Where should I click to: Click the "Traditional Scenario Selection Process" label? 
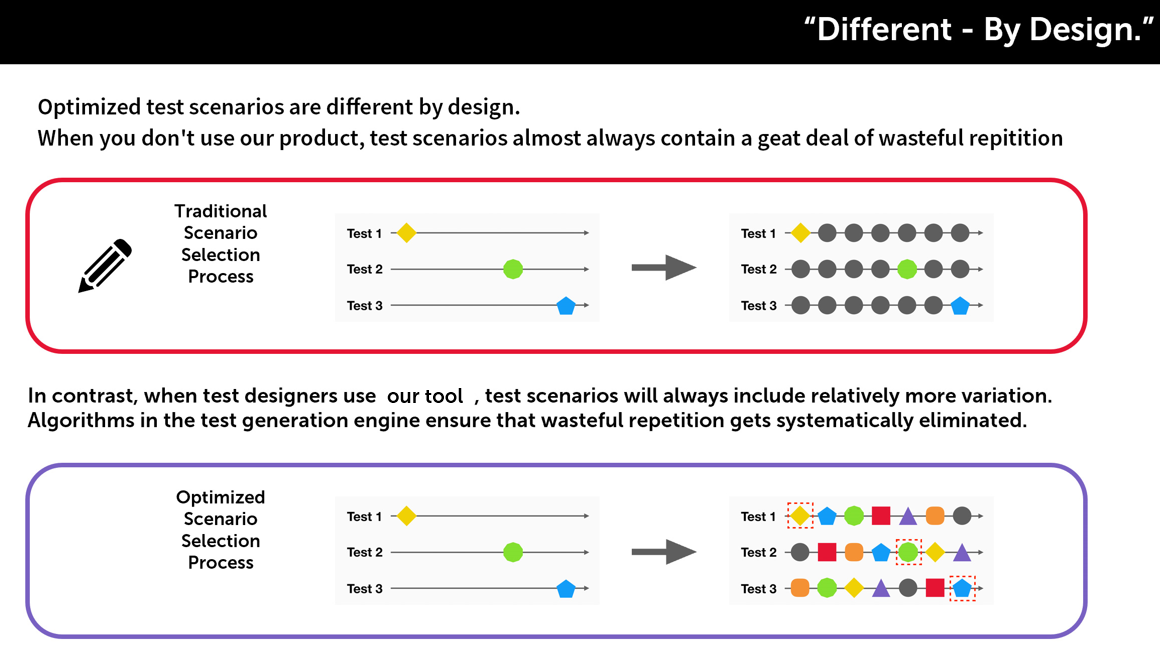click(x=220, y=243)
